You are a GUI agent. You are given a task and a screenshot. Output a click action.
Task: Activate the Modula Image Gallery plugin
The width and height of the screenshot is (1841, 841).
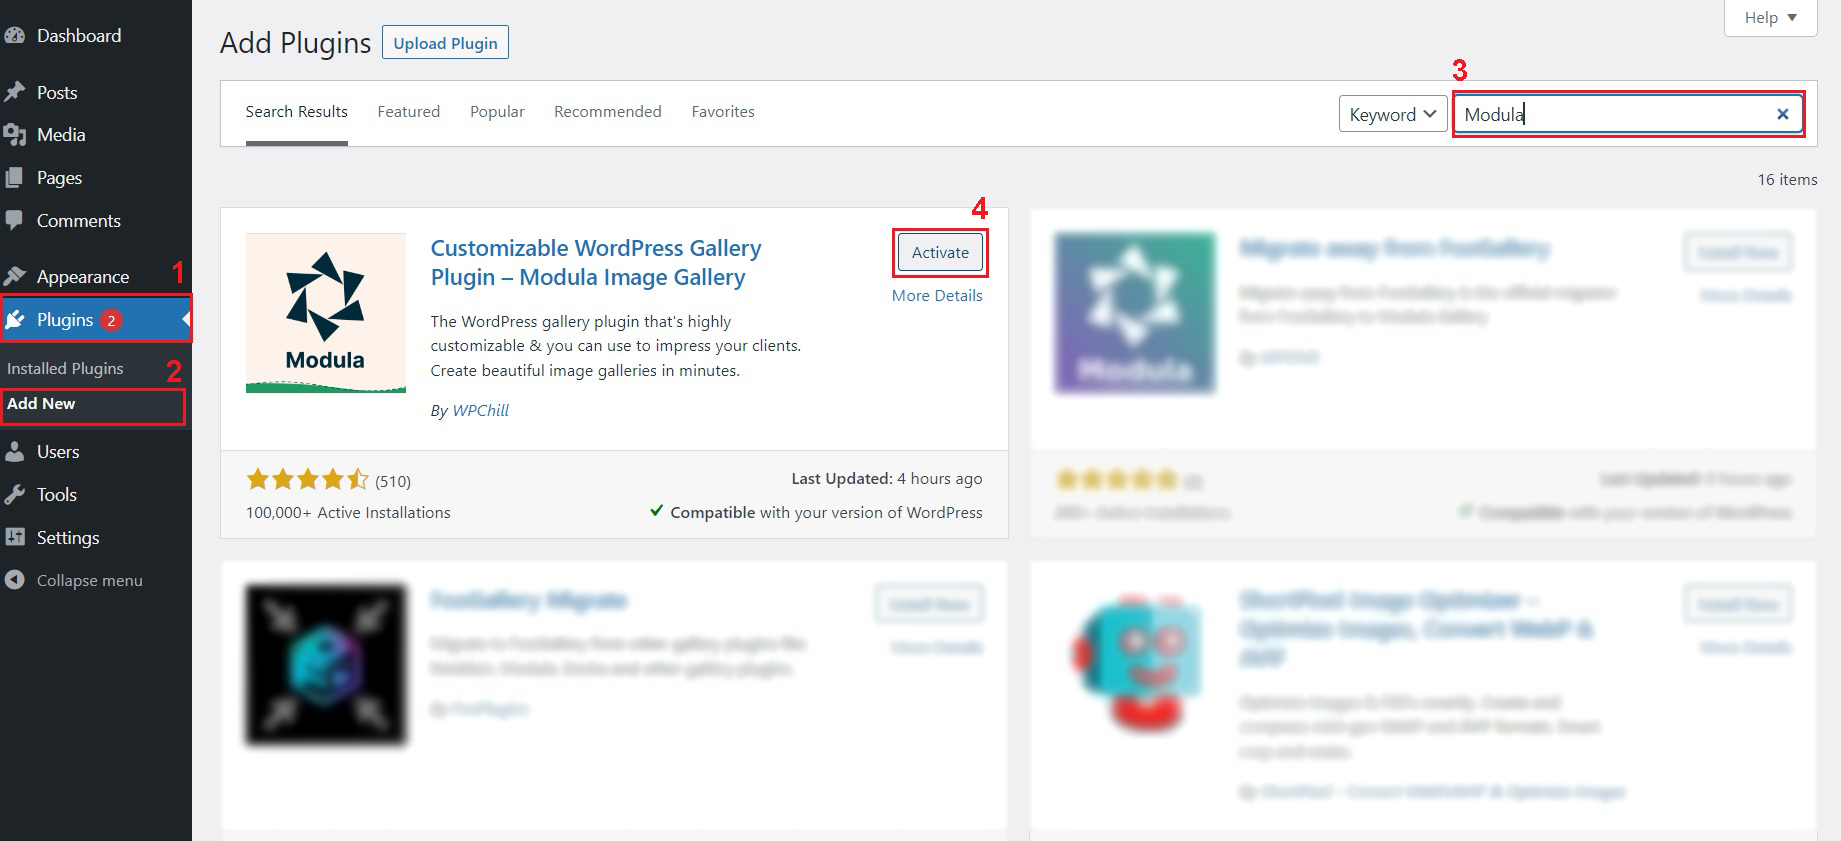point(940,253)
